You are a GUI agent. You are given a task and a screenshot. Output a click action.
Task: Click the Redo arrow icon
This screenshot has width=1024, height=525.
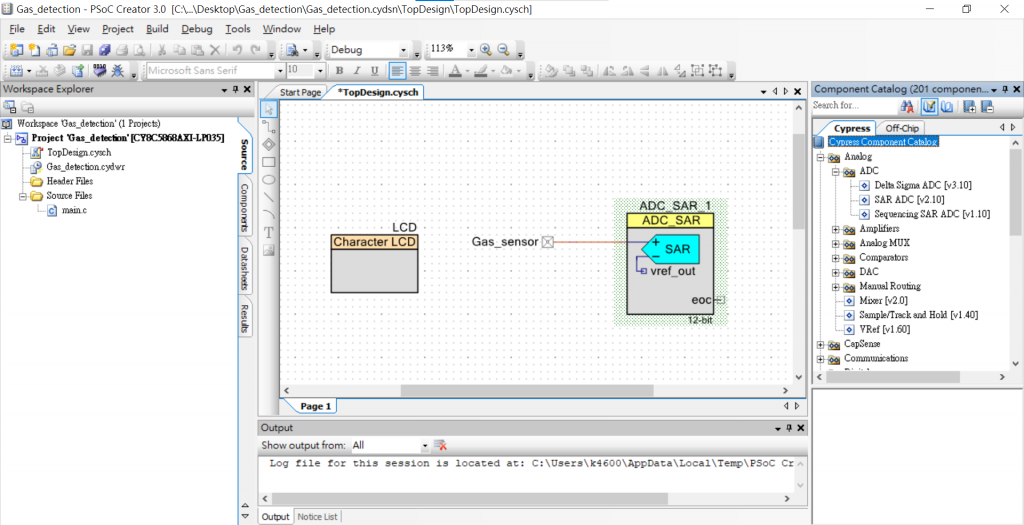pyautogui.click(x=255, y=50)
